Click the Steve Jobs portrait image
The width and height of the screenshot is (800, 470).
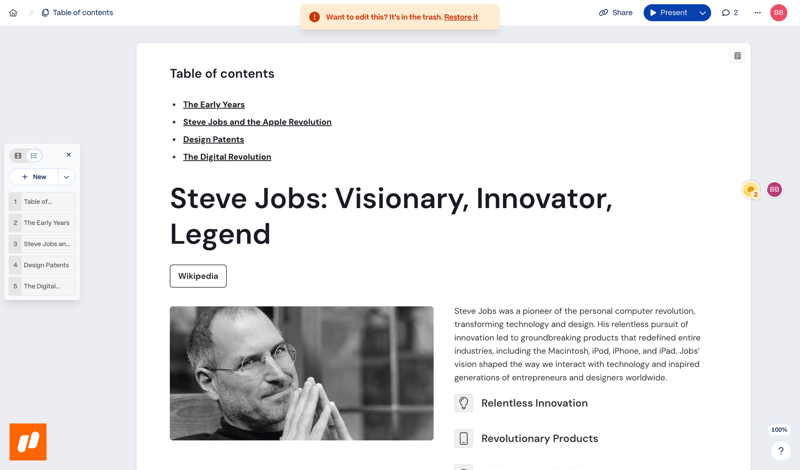pyautogui.click(x=301, y=373)
